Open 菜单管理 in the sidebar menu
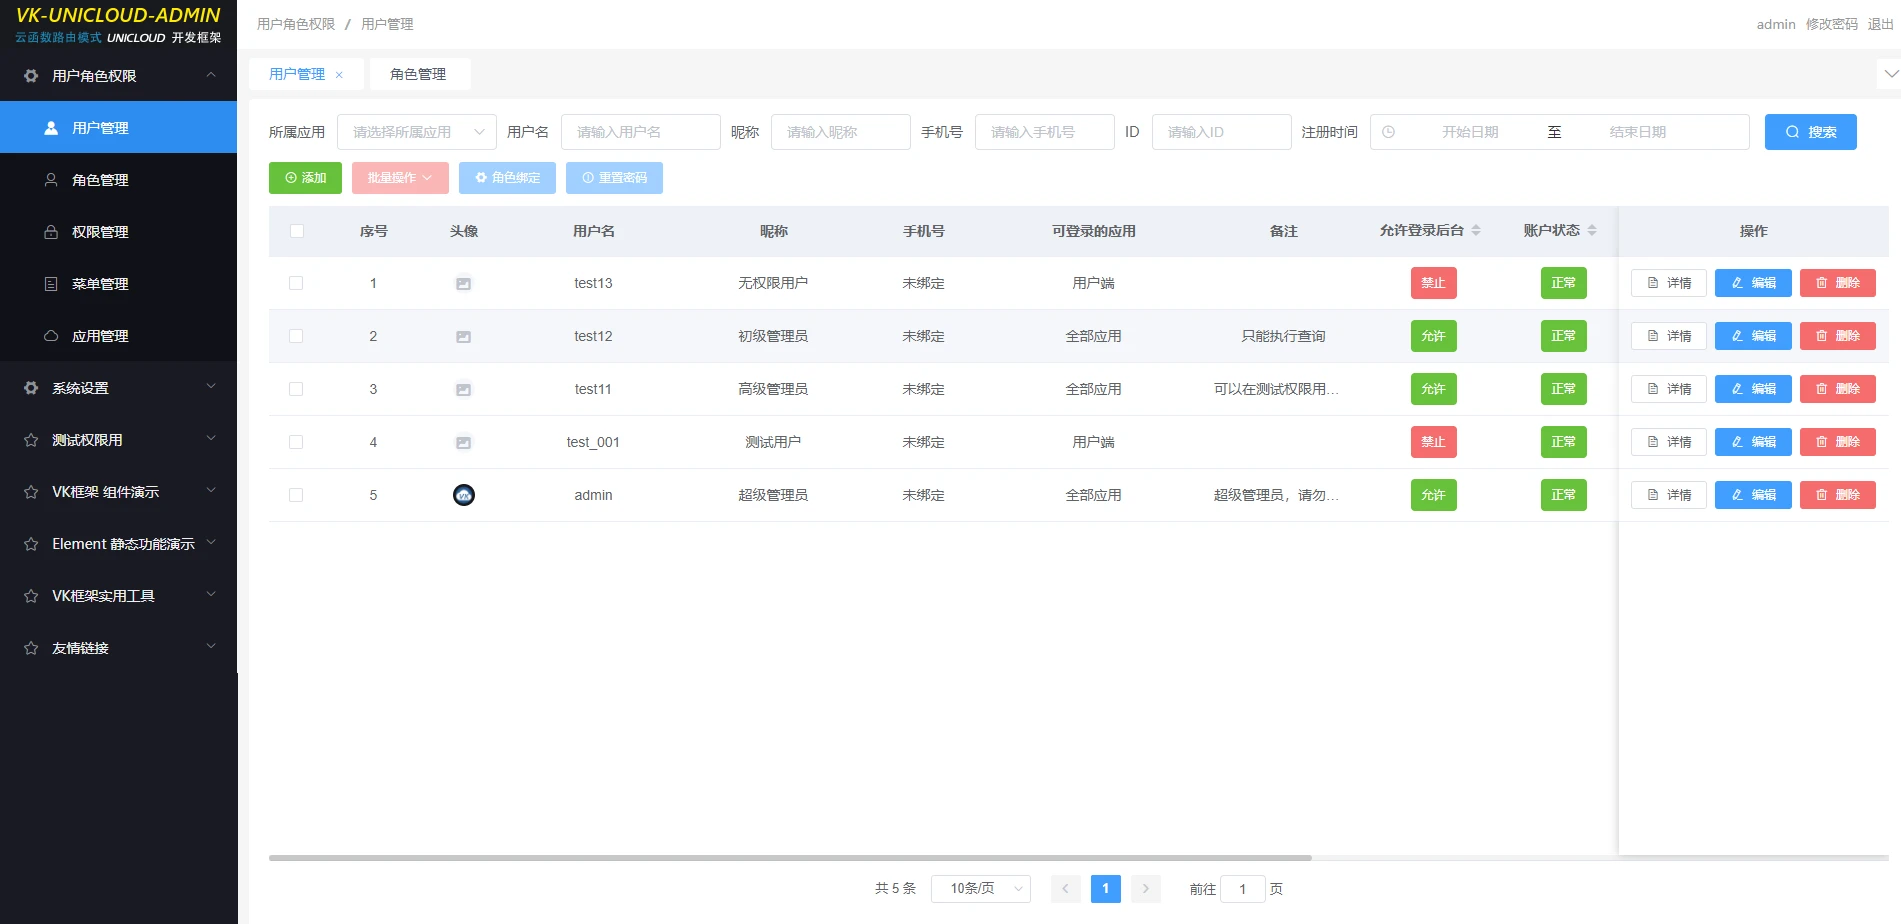The width and height of the screenshot is (1901, 924). click(x=100, y=284)
